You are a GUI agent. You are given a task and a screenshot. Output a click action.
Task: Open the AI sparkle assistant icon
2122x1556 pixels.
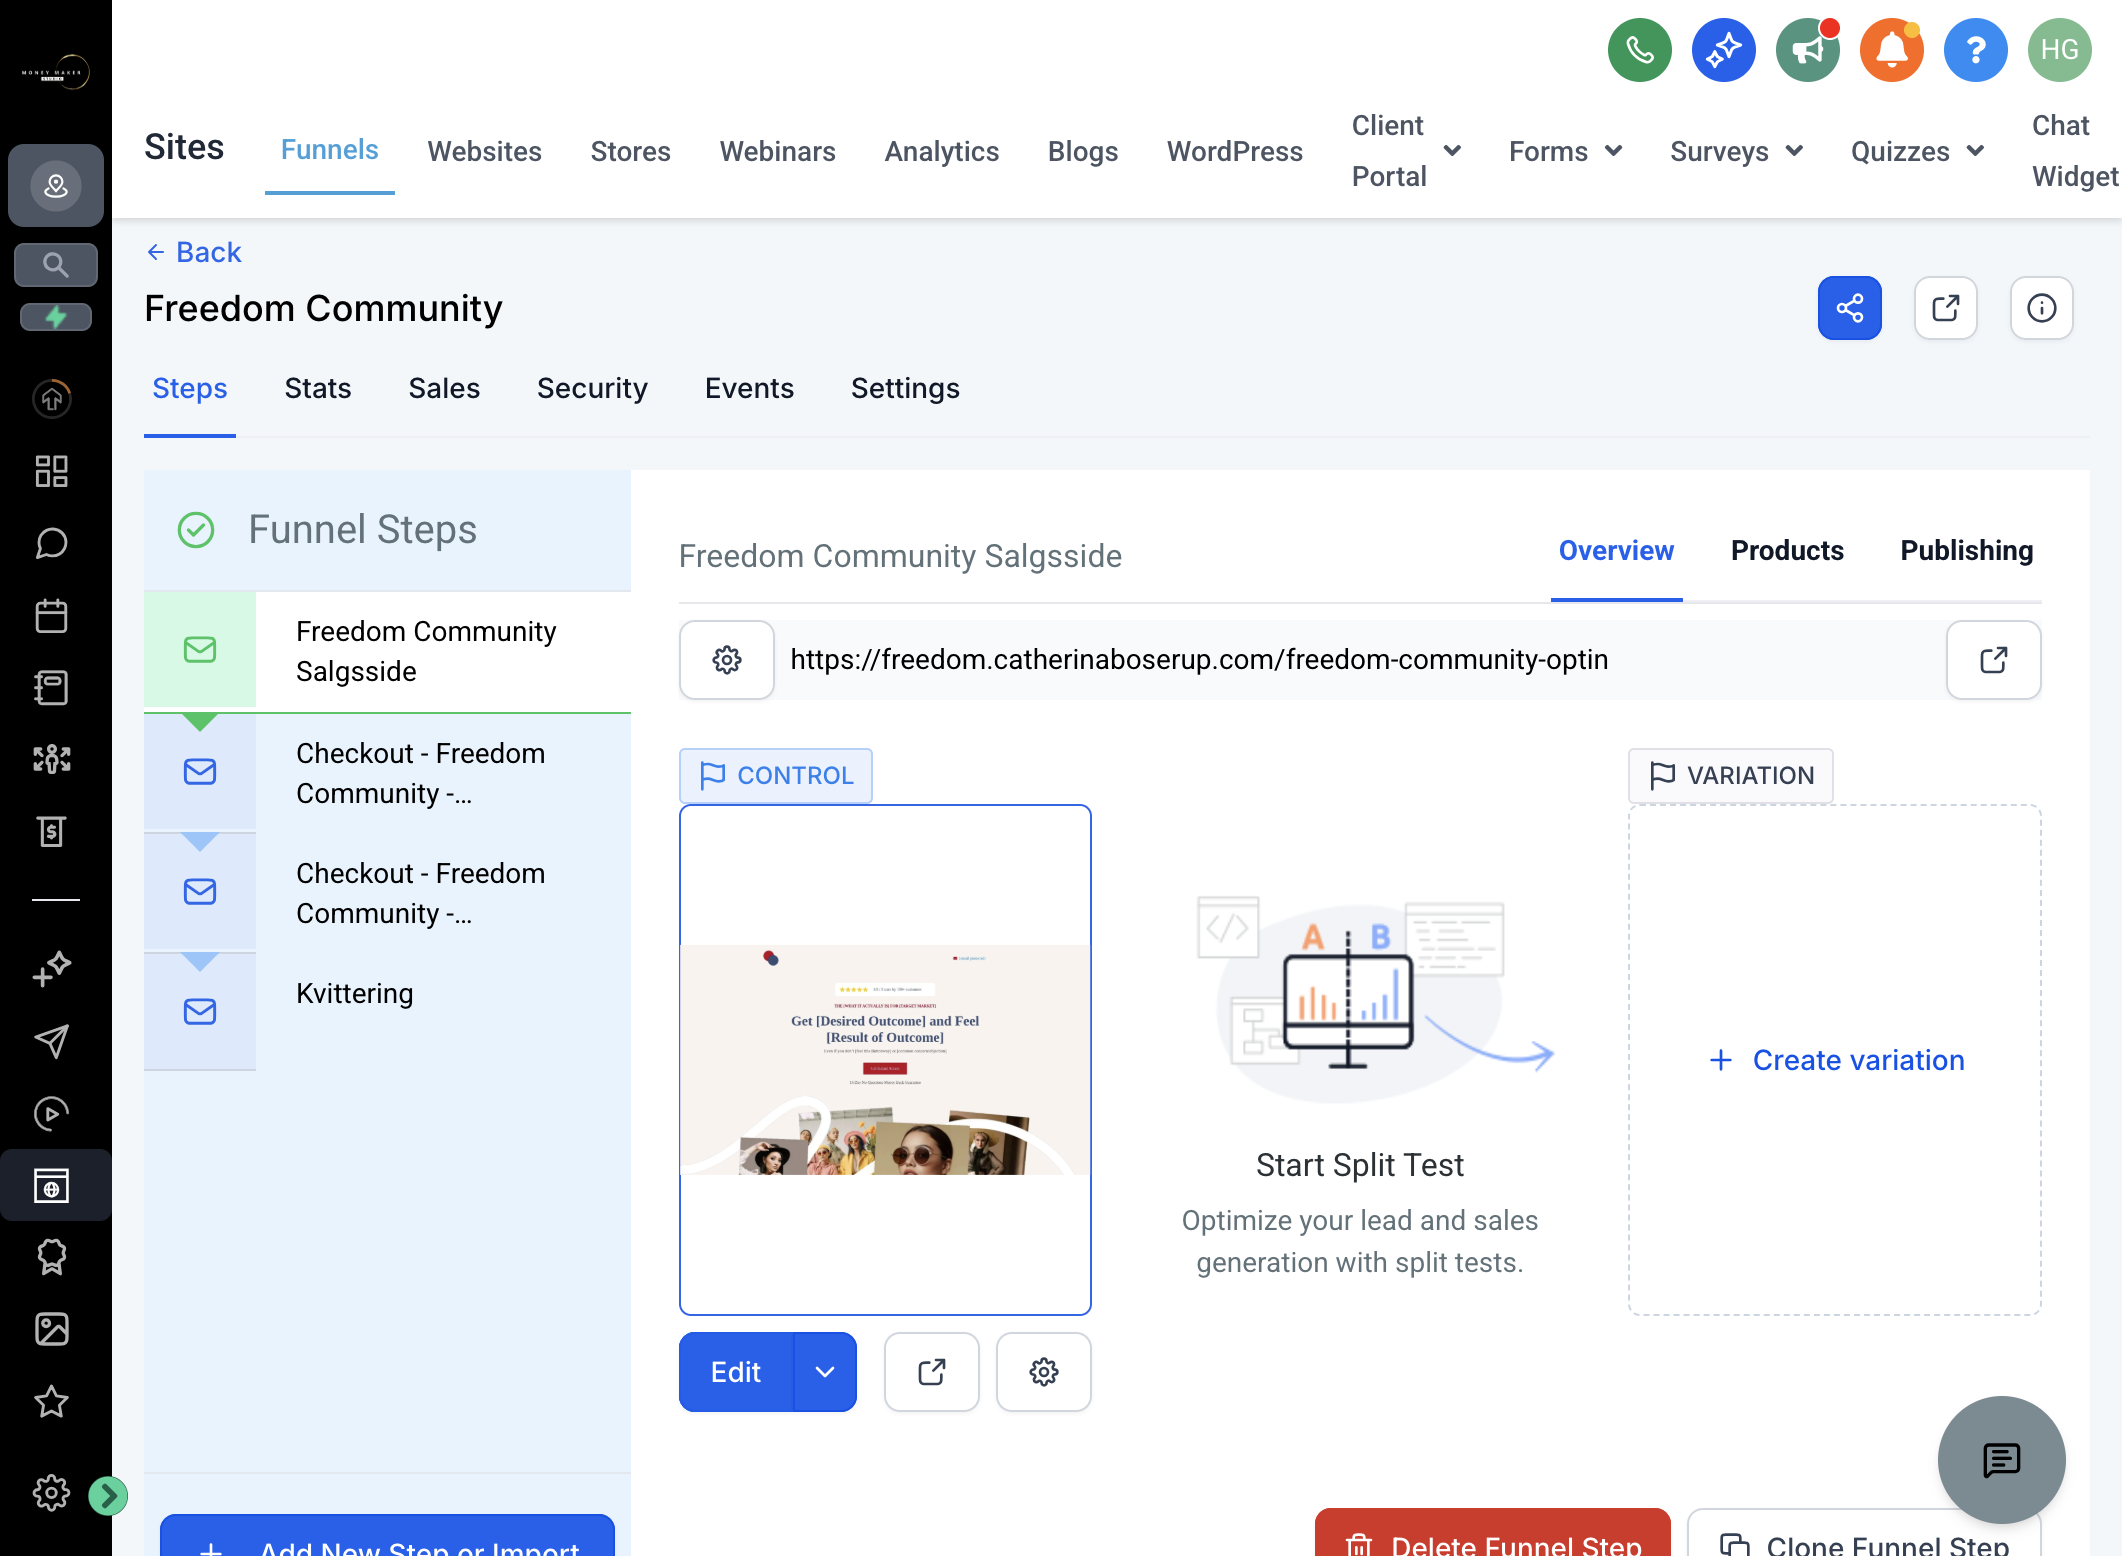(1723, 50)
